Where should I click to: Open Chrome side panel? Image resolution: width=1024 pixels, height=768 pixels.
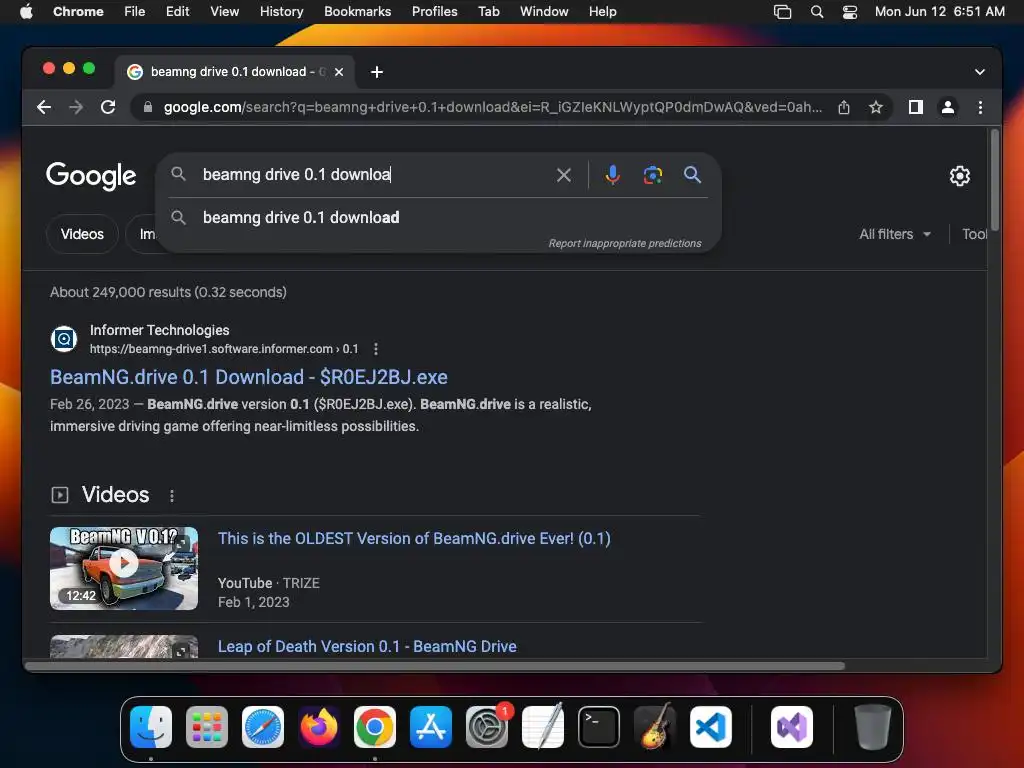(x=916, y=107)
